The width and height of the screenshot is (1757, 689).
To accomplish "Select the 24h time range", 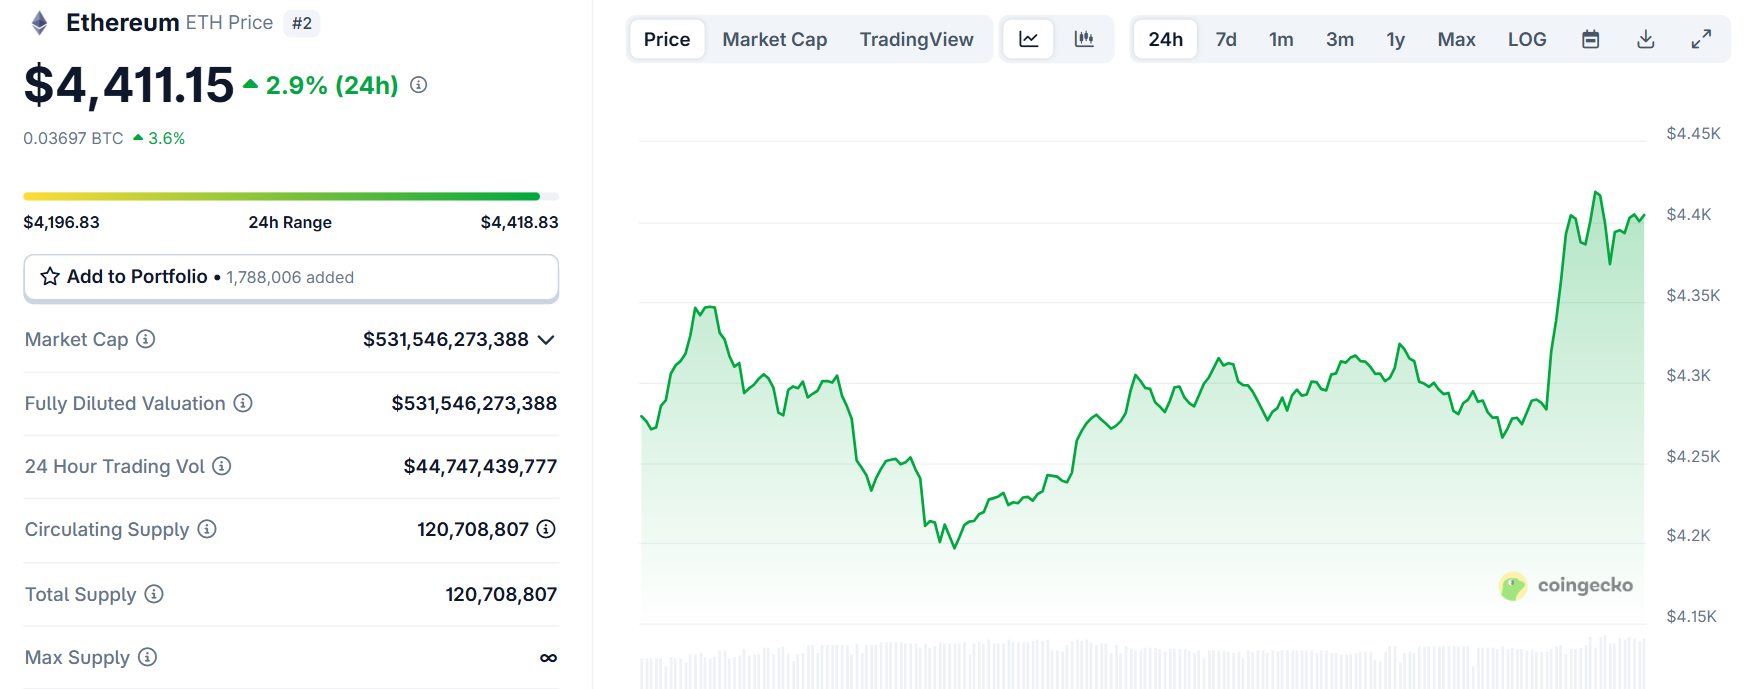I will click(1166, 39).
